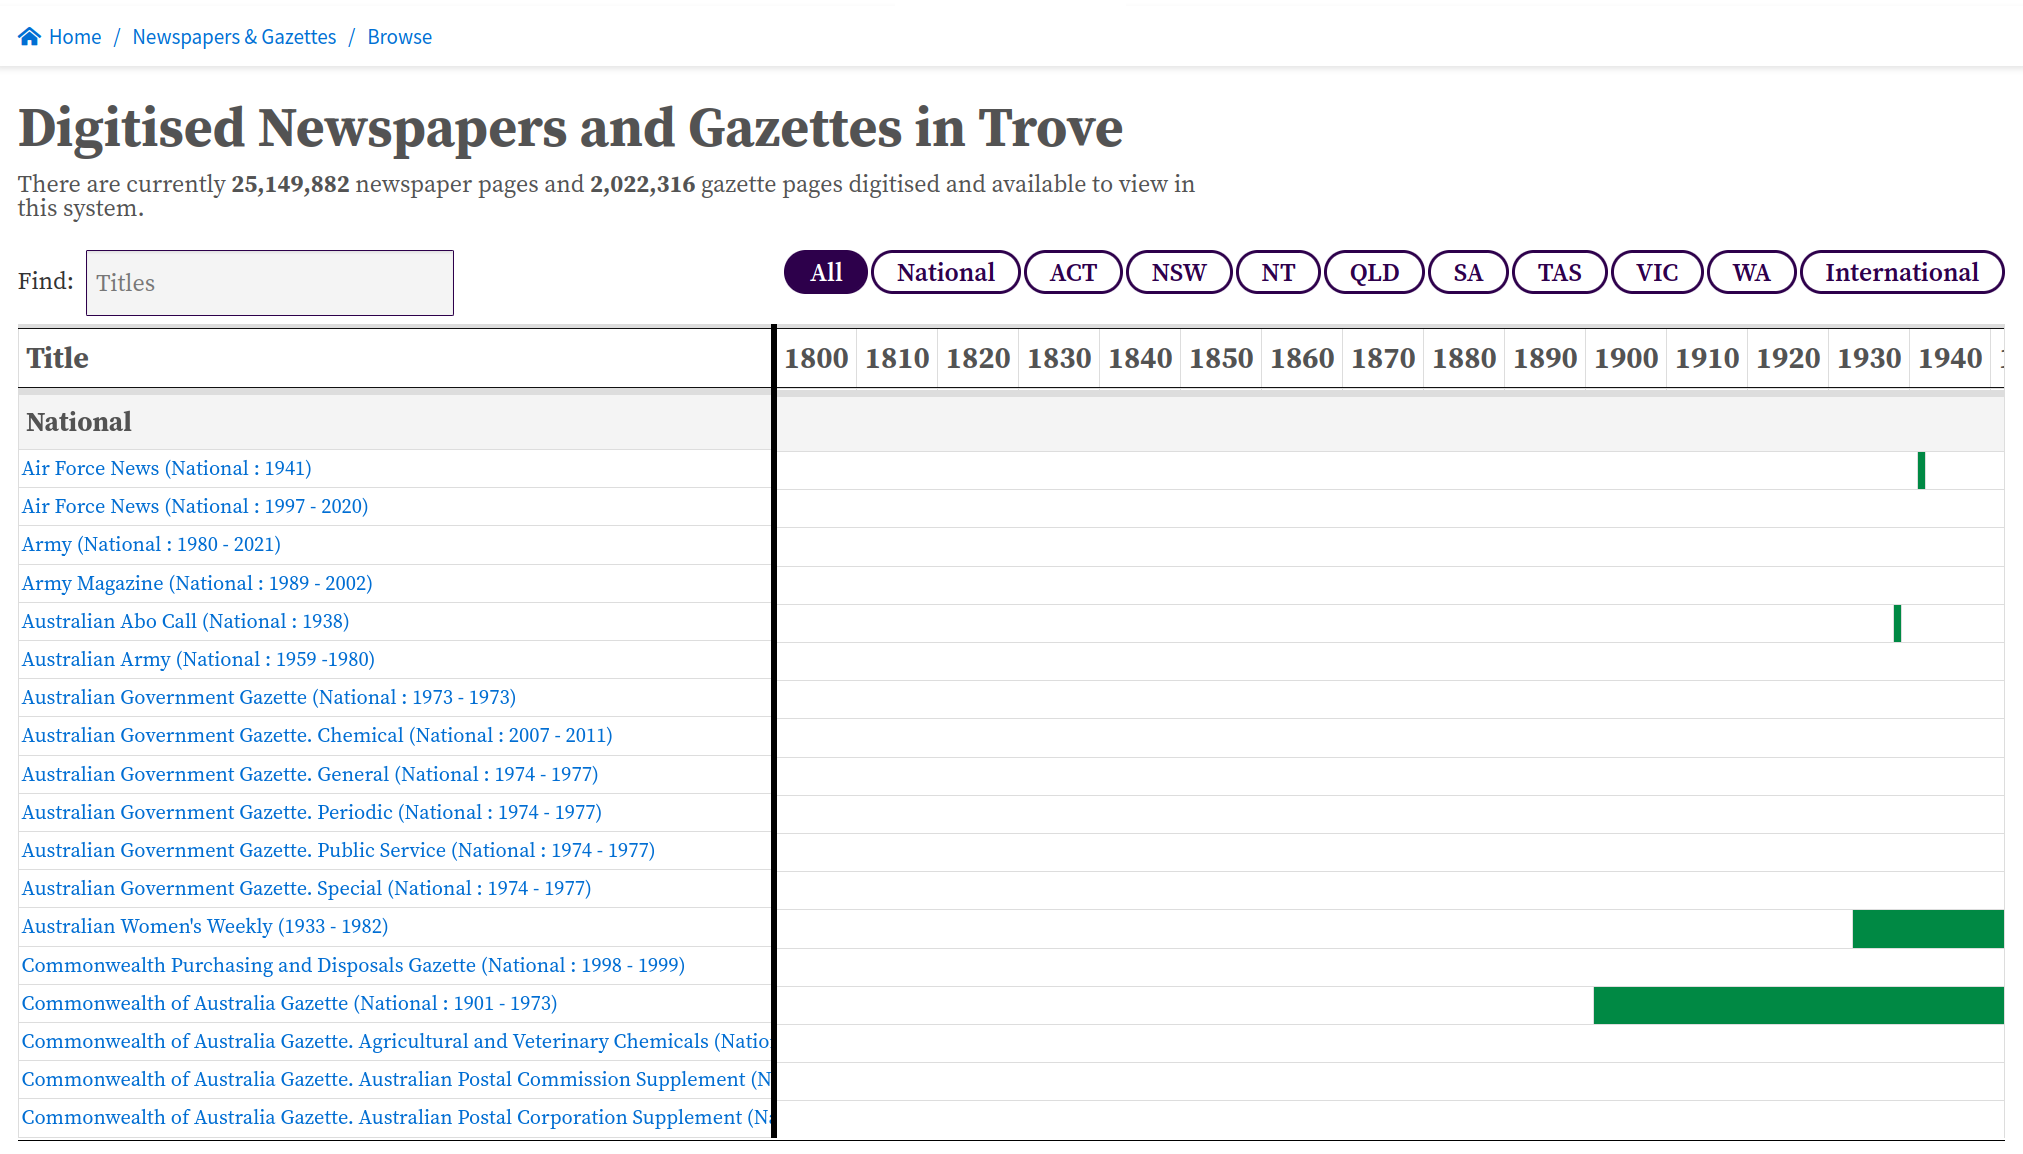The image size is (2023, 1154).
Task: Click the 1940 decade column header
Action: [1950, 358]
